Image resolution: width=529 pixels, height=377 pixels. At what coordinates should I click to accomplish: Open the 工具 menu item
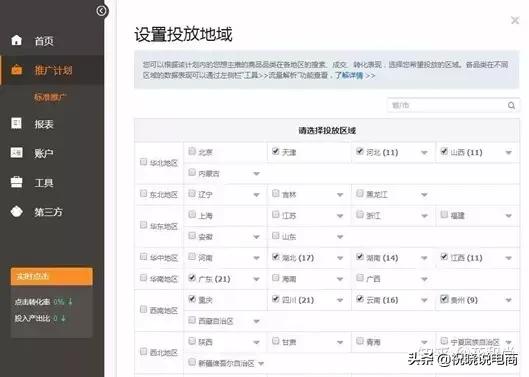tap(44, 183)
